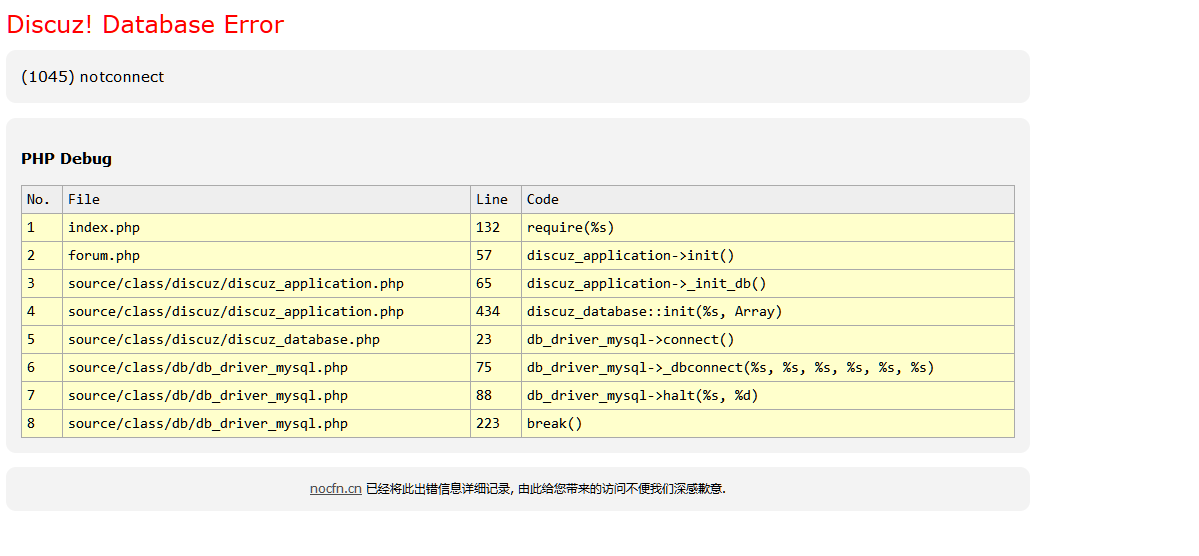Image resolution: width=1199 pixels, height=556 pixels.
Task: Select 'discuz_database::init(%s, Array)' code cell
Action: (x=768, y=312)
